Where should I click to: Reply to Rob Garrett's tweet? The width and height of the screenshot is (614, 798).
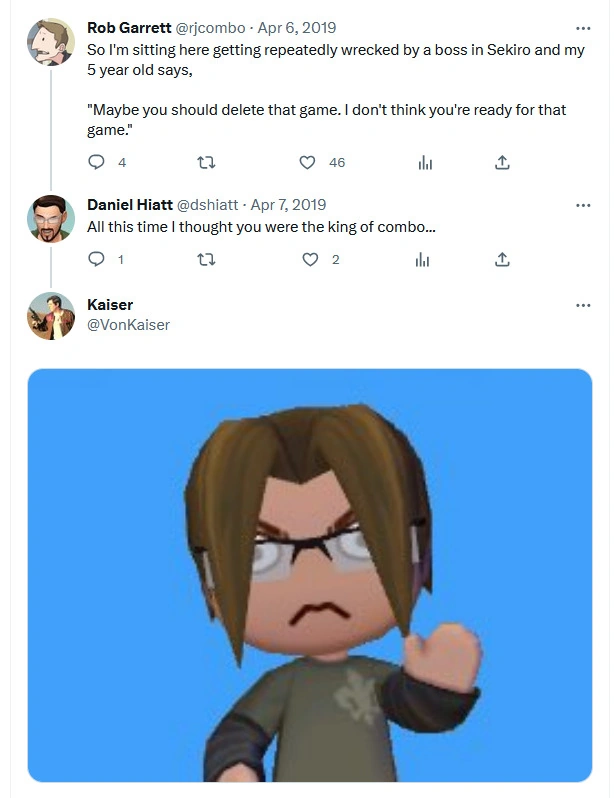97,162
